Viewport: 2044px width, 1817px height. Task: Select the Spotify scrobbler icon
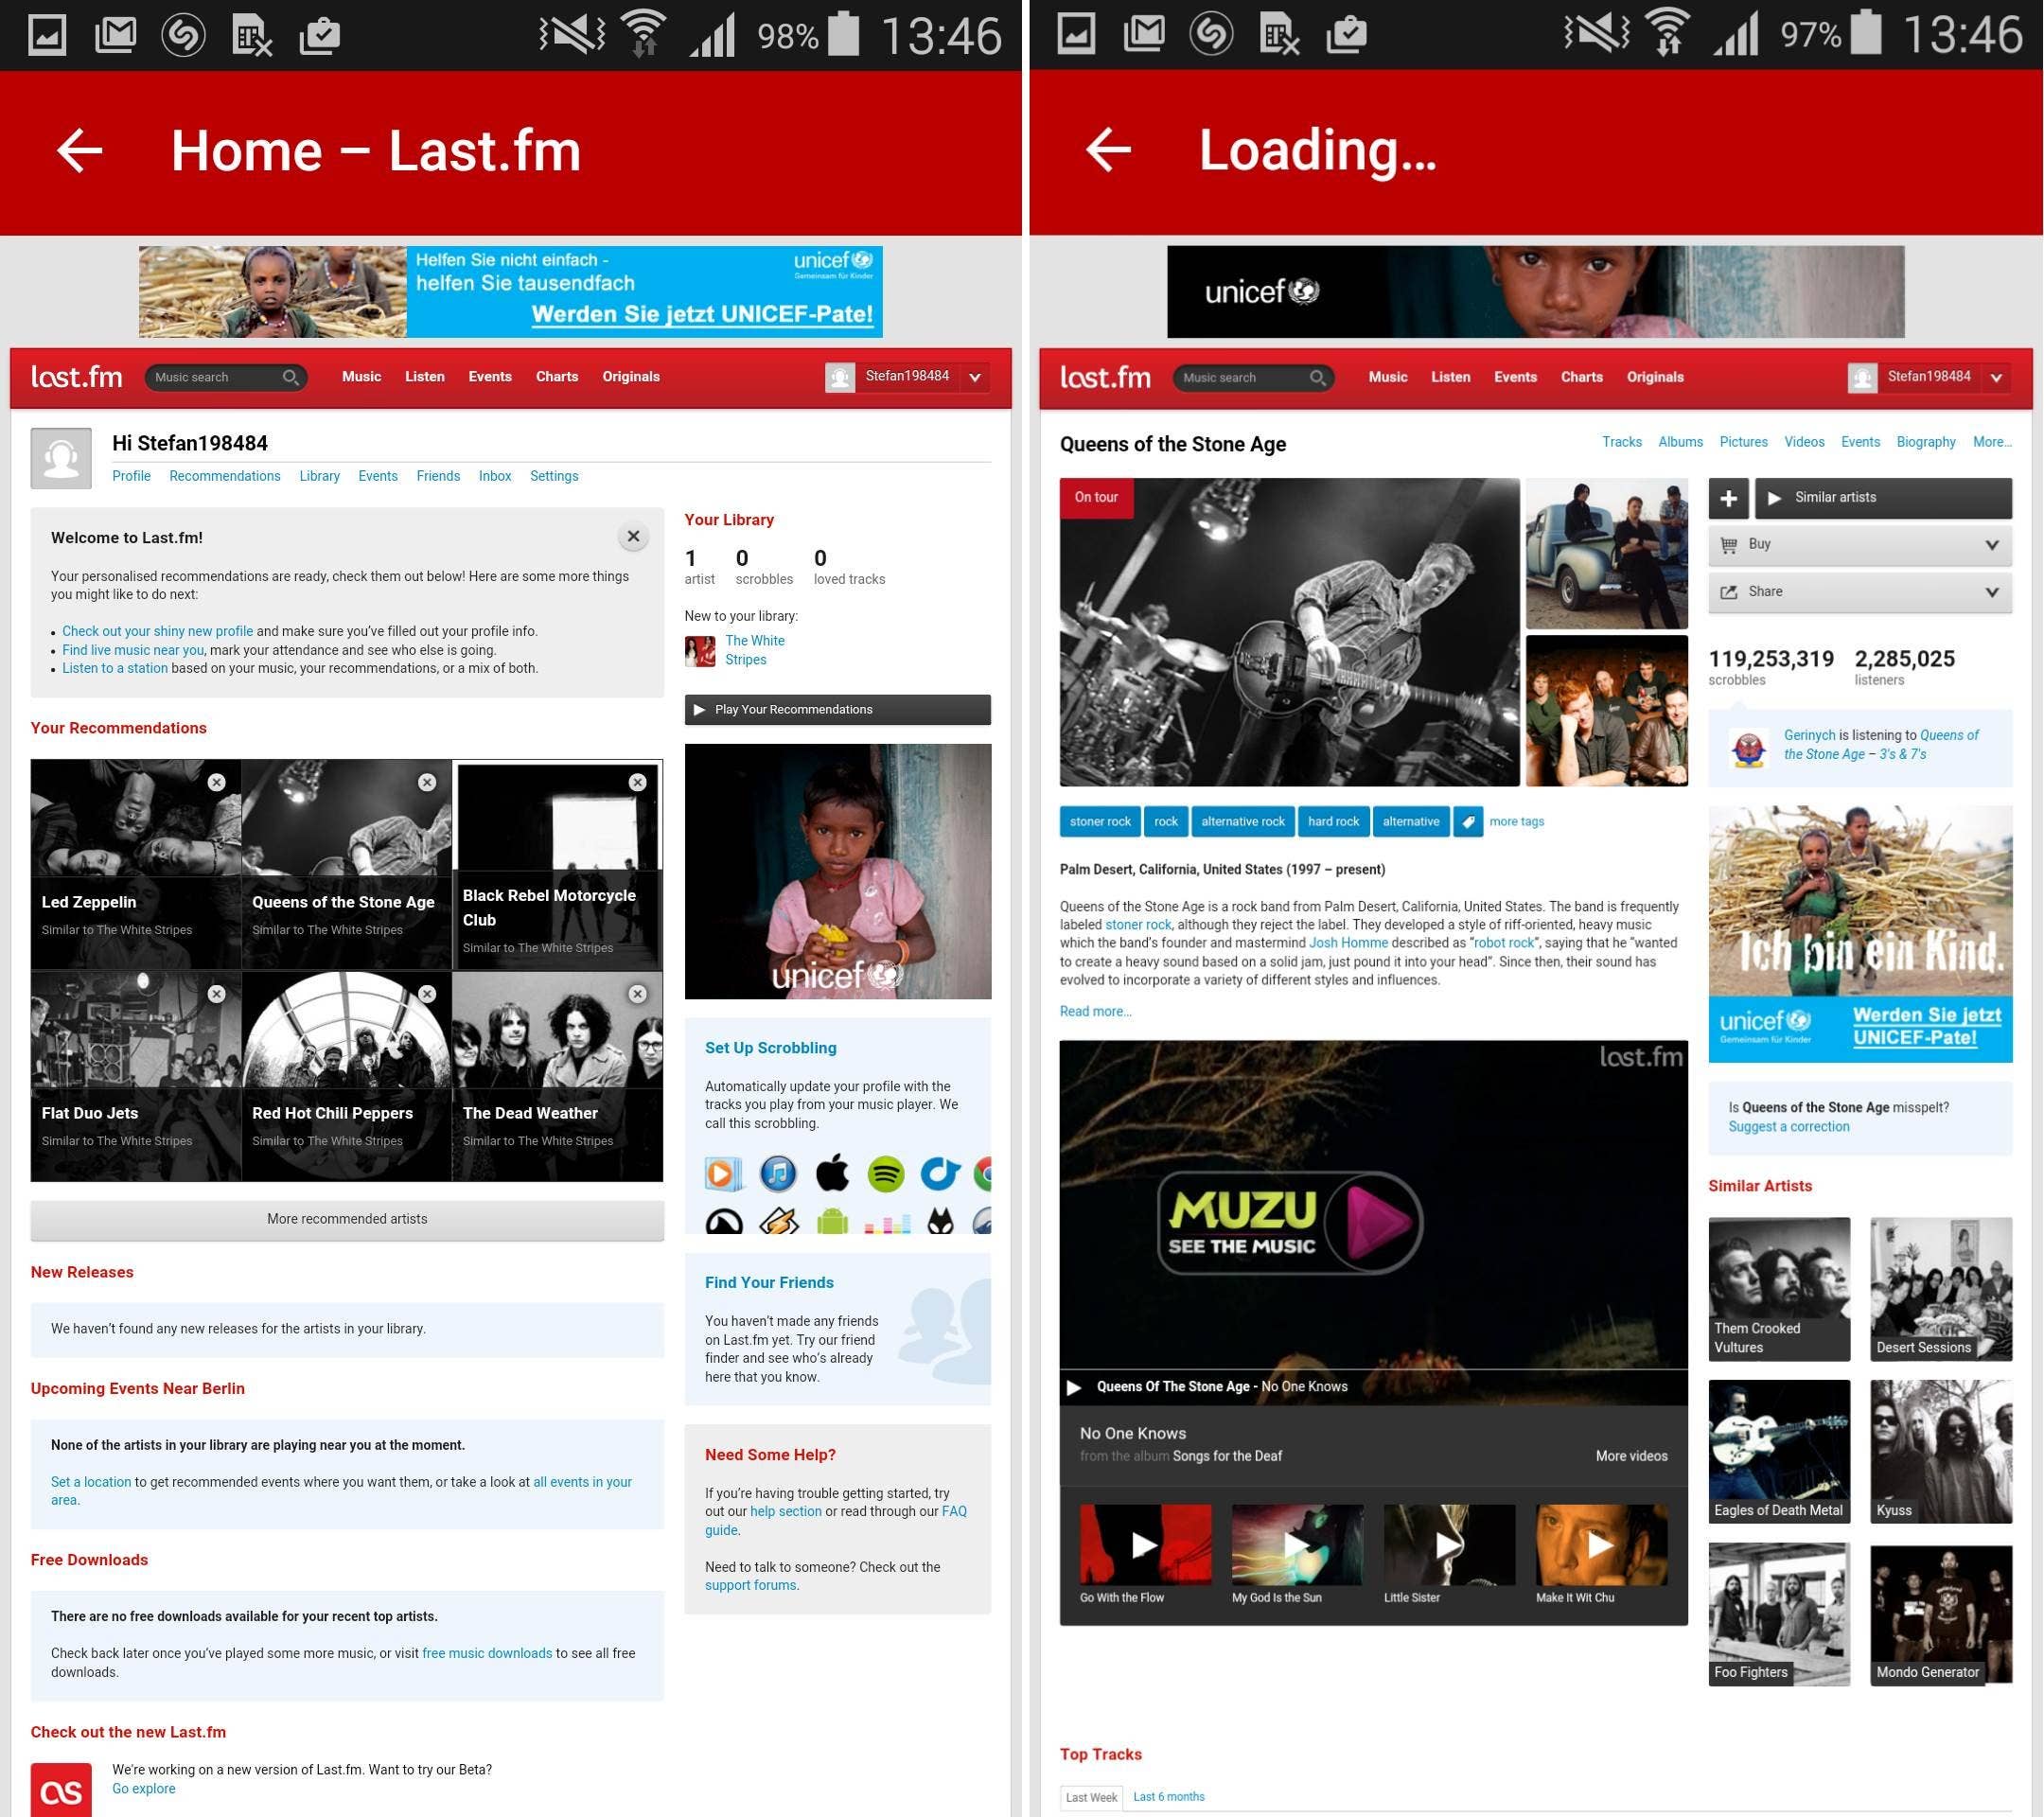tap(886, 1173)
